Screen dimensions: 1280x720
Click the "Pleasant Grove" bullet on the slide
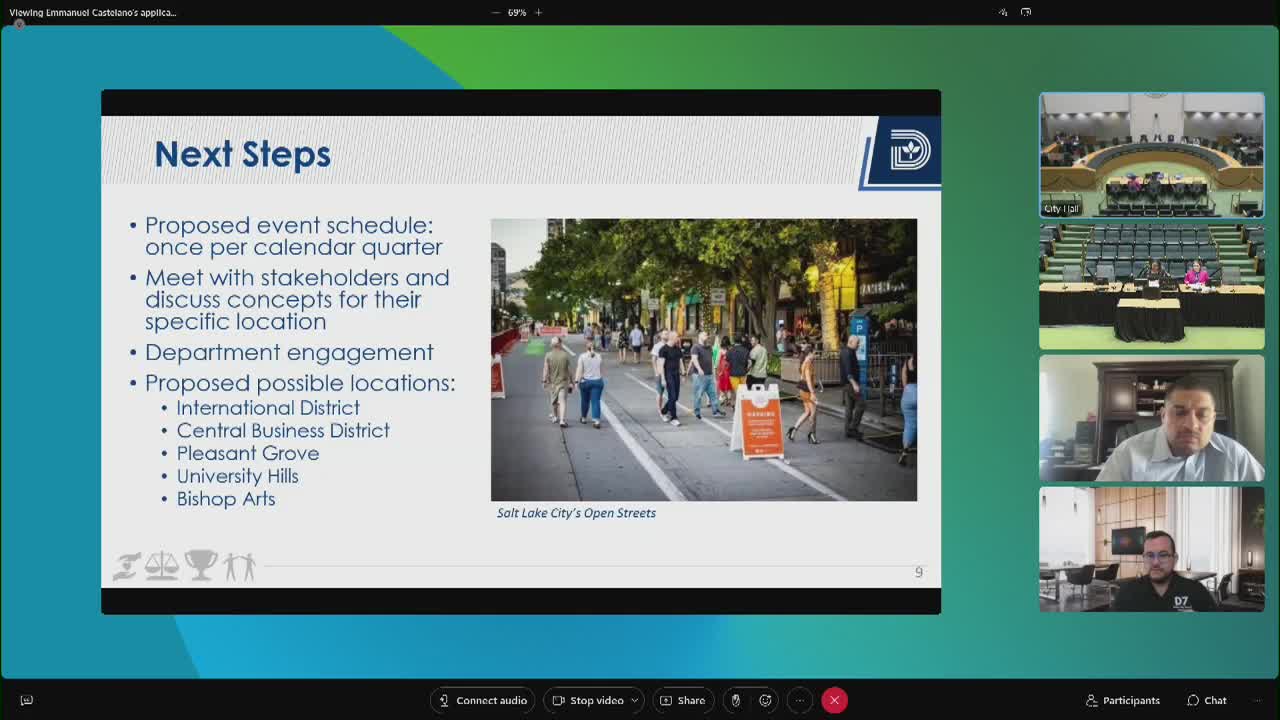coord(248,453)
